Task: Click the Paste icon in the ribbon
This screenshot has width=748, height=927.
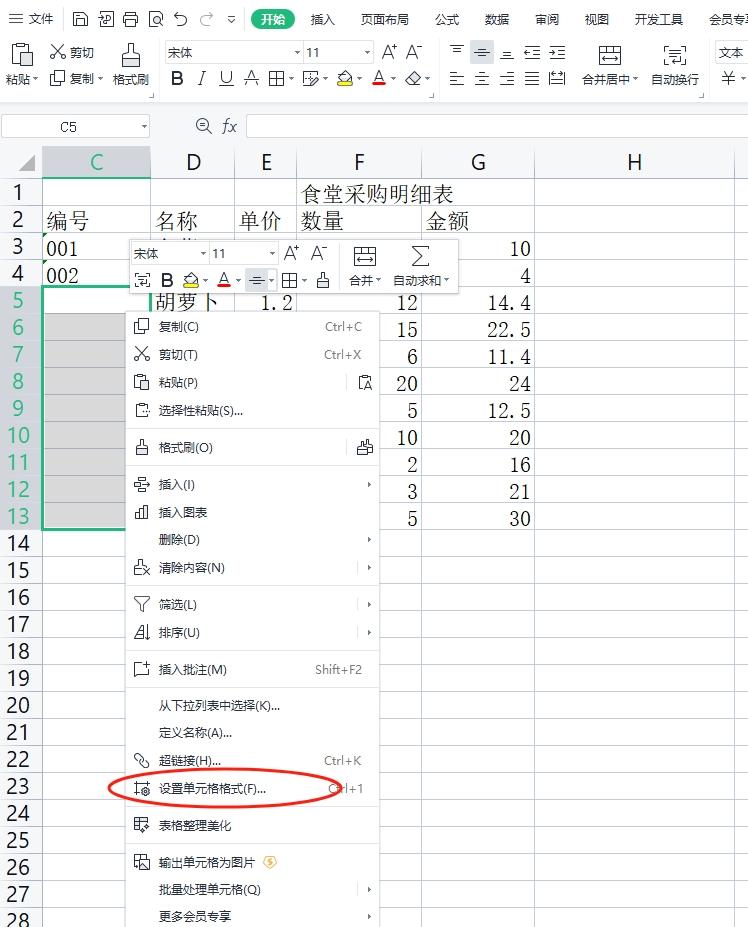Action: pos(22,55)
